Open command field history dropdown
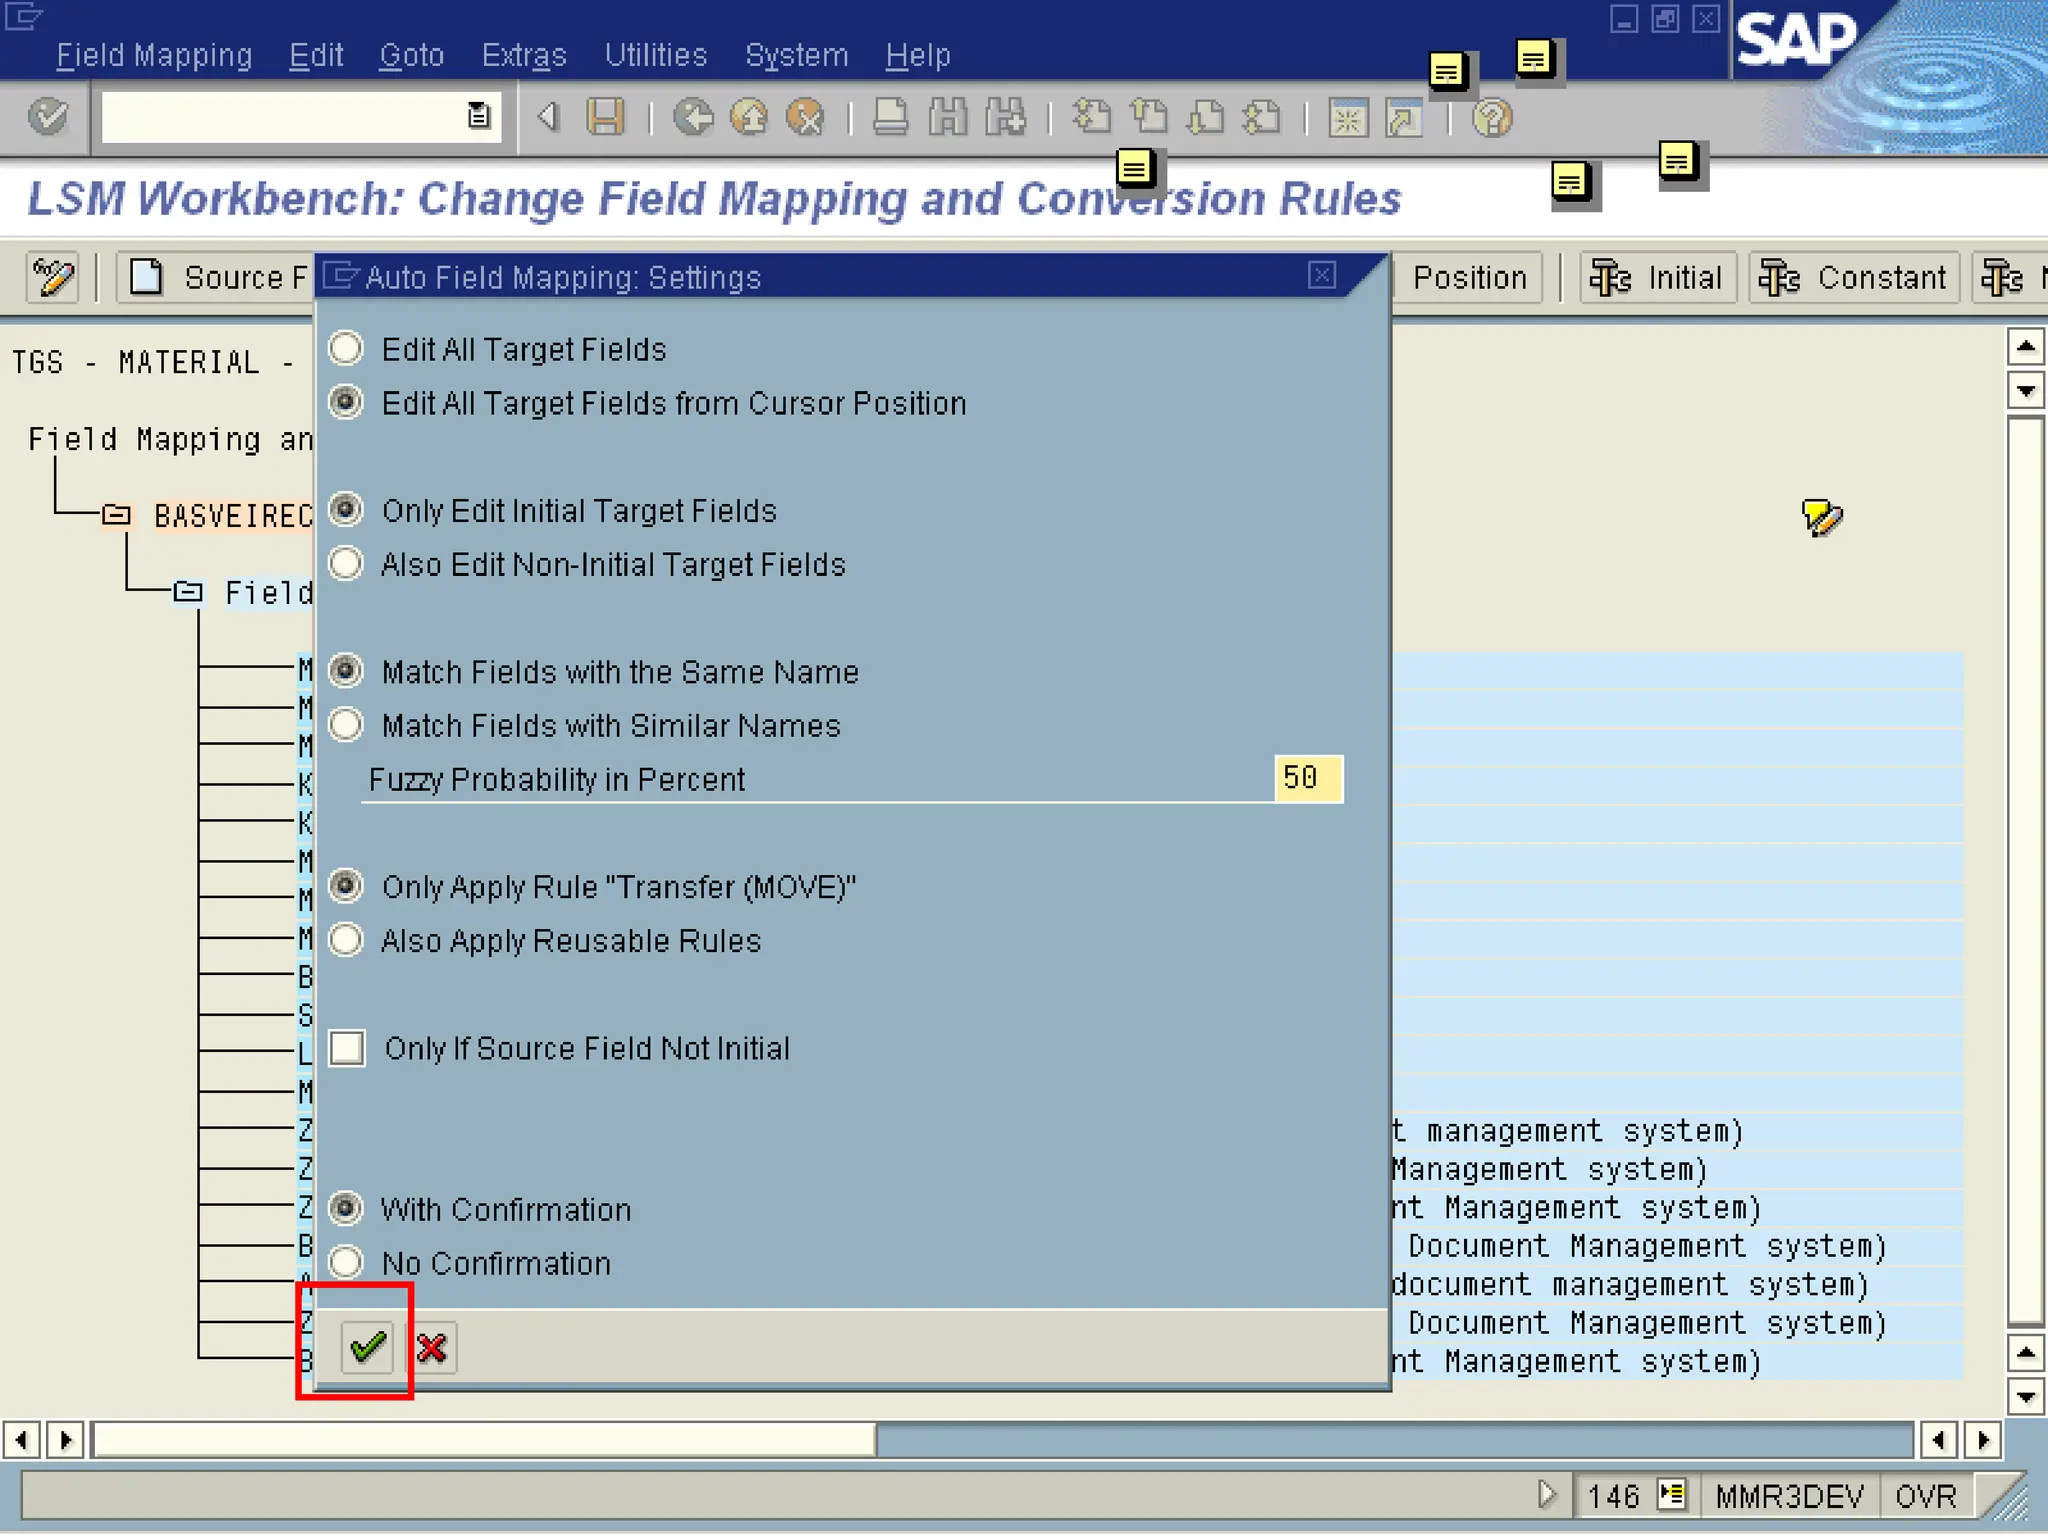Image resolution: width=2048 pixels, height=1536 pixels. tap(479, 116)
